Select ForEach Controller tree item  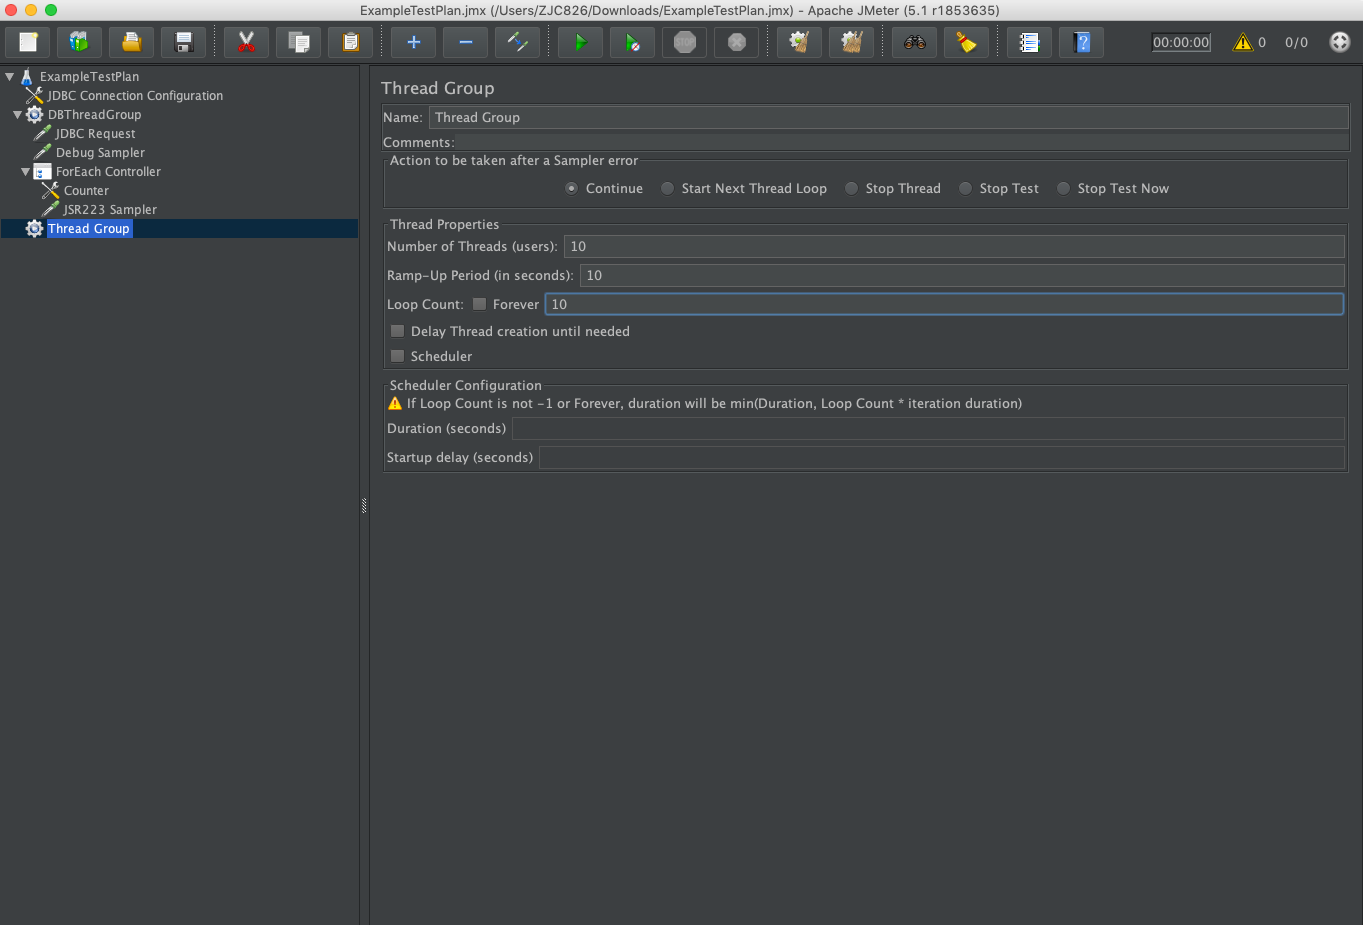108,172
